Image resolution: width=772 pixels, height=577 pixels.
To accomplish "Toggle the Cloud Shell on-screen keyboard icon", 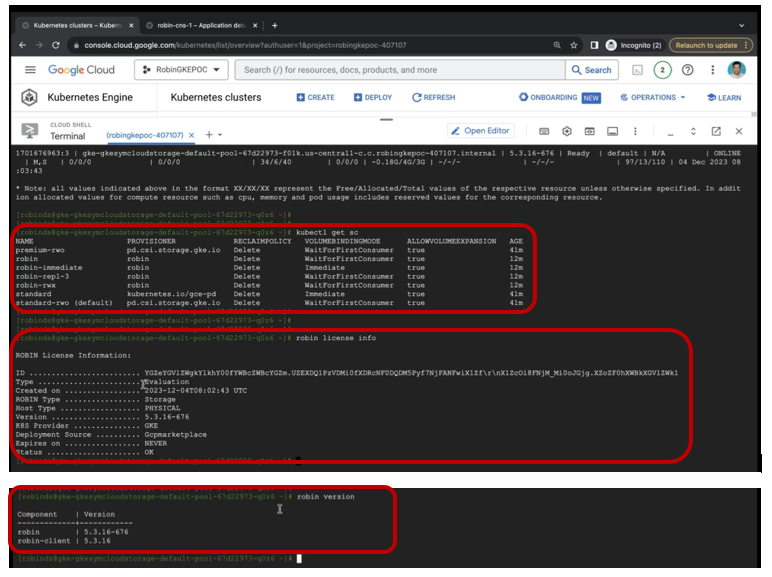I will point(544,131).
